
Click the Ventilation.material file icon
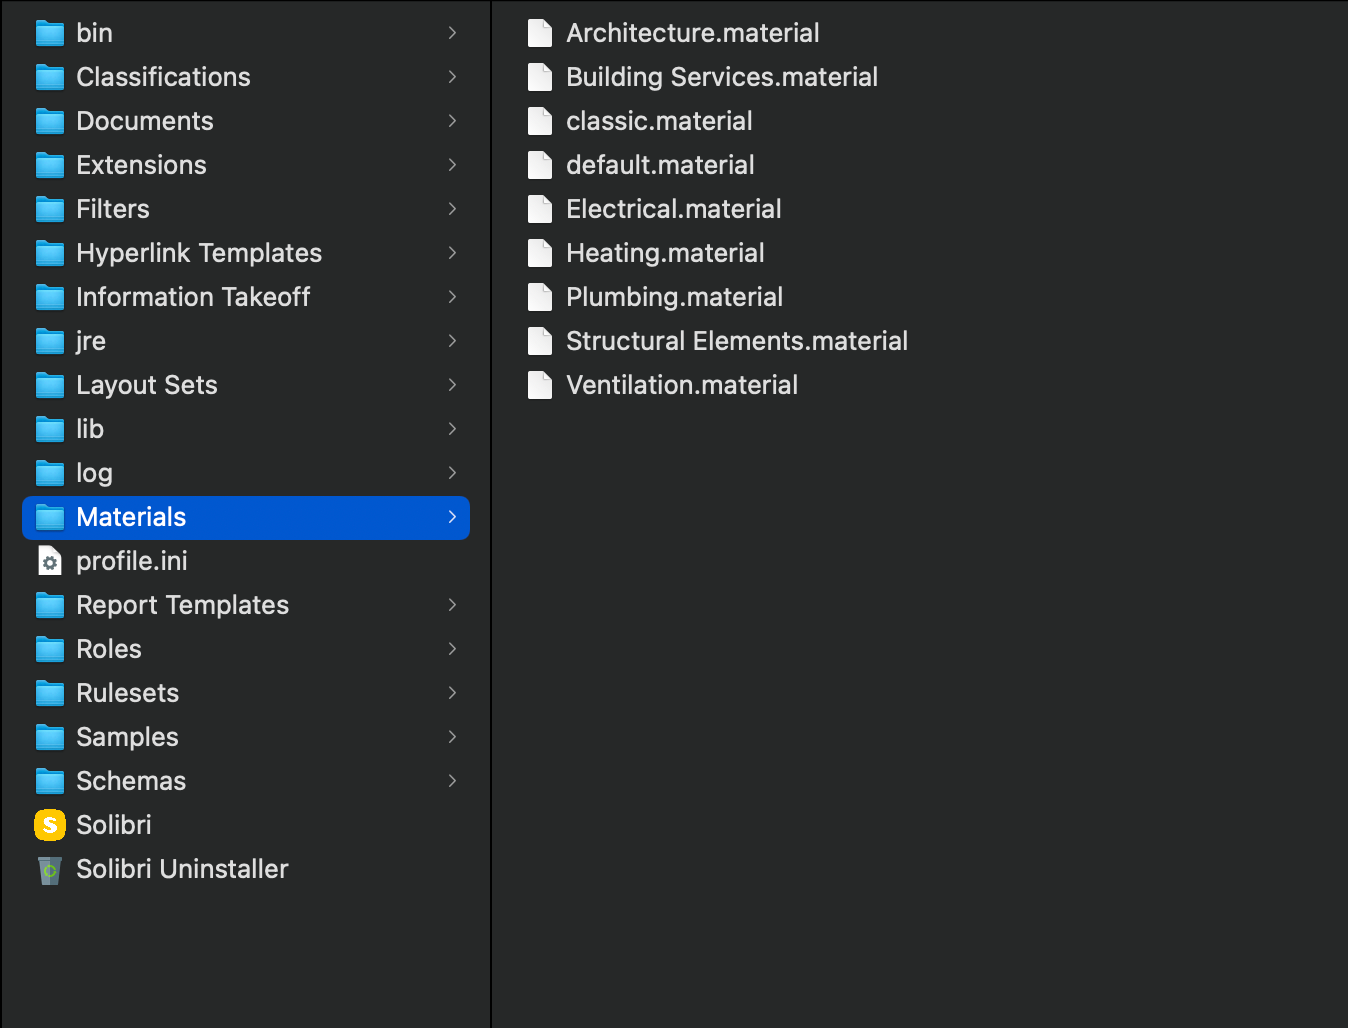pos(540,385)
